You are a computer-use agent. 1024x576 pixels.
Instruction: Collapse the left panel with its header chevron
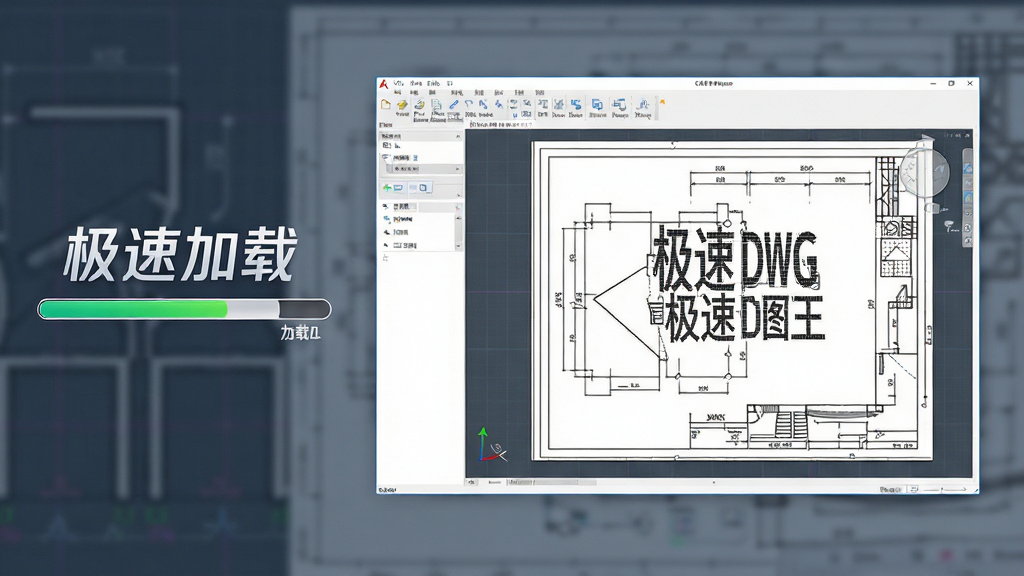458,136
